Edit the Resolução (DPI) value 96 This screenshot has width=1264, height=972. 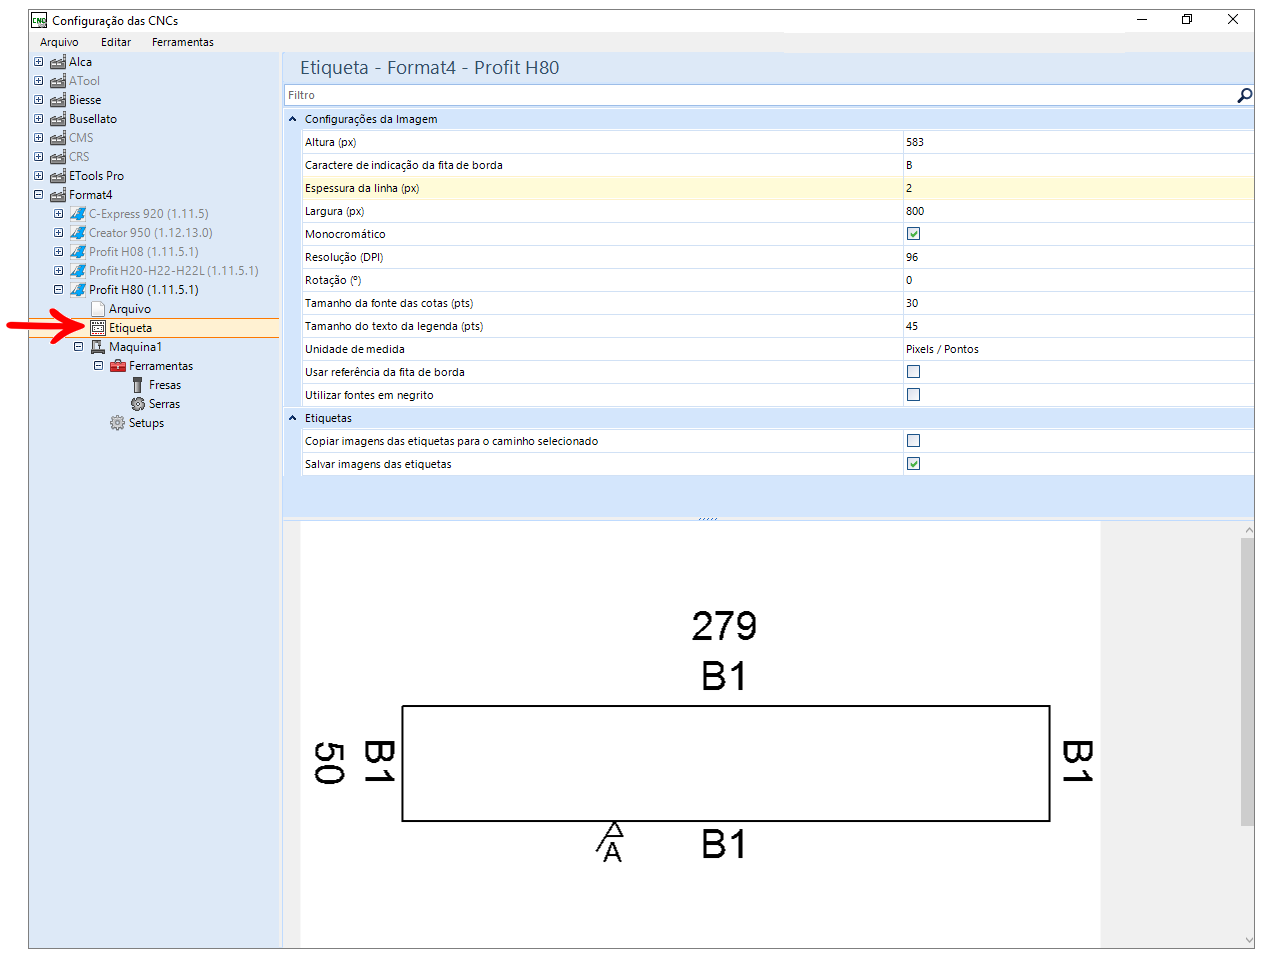click(x=1078, y=257)
